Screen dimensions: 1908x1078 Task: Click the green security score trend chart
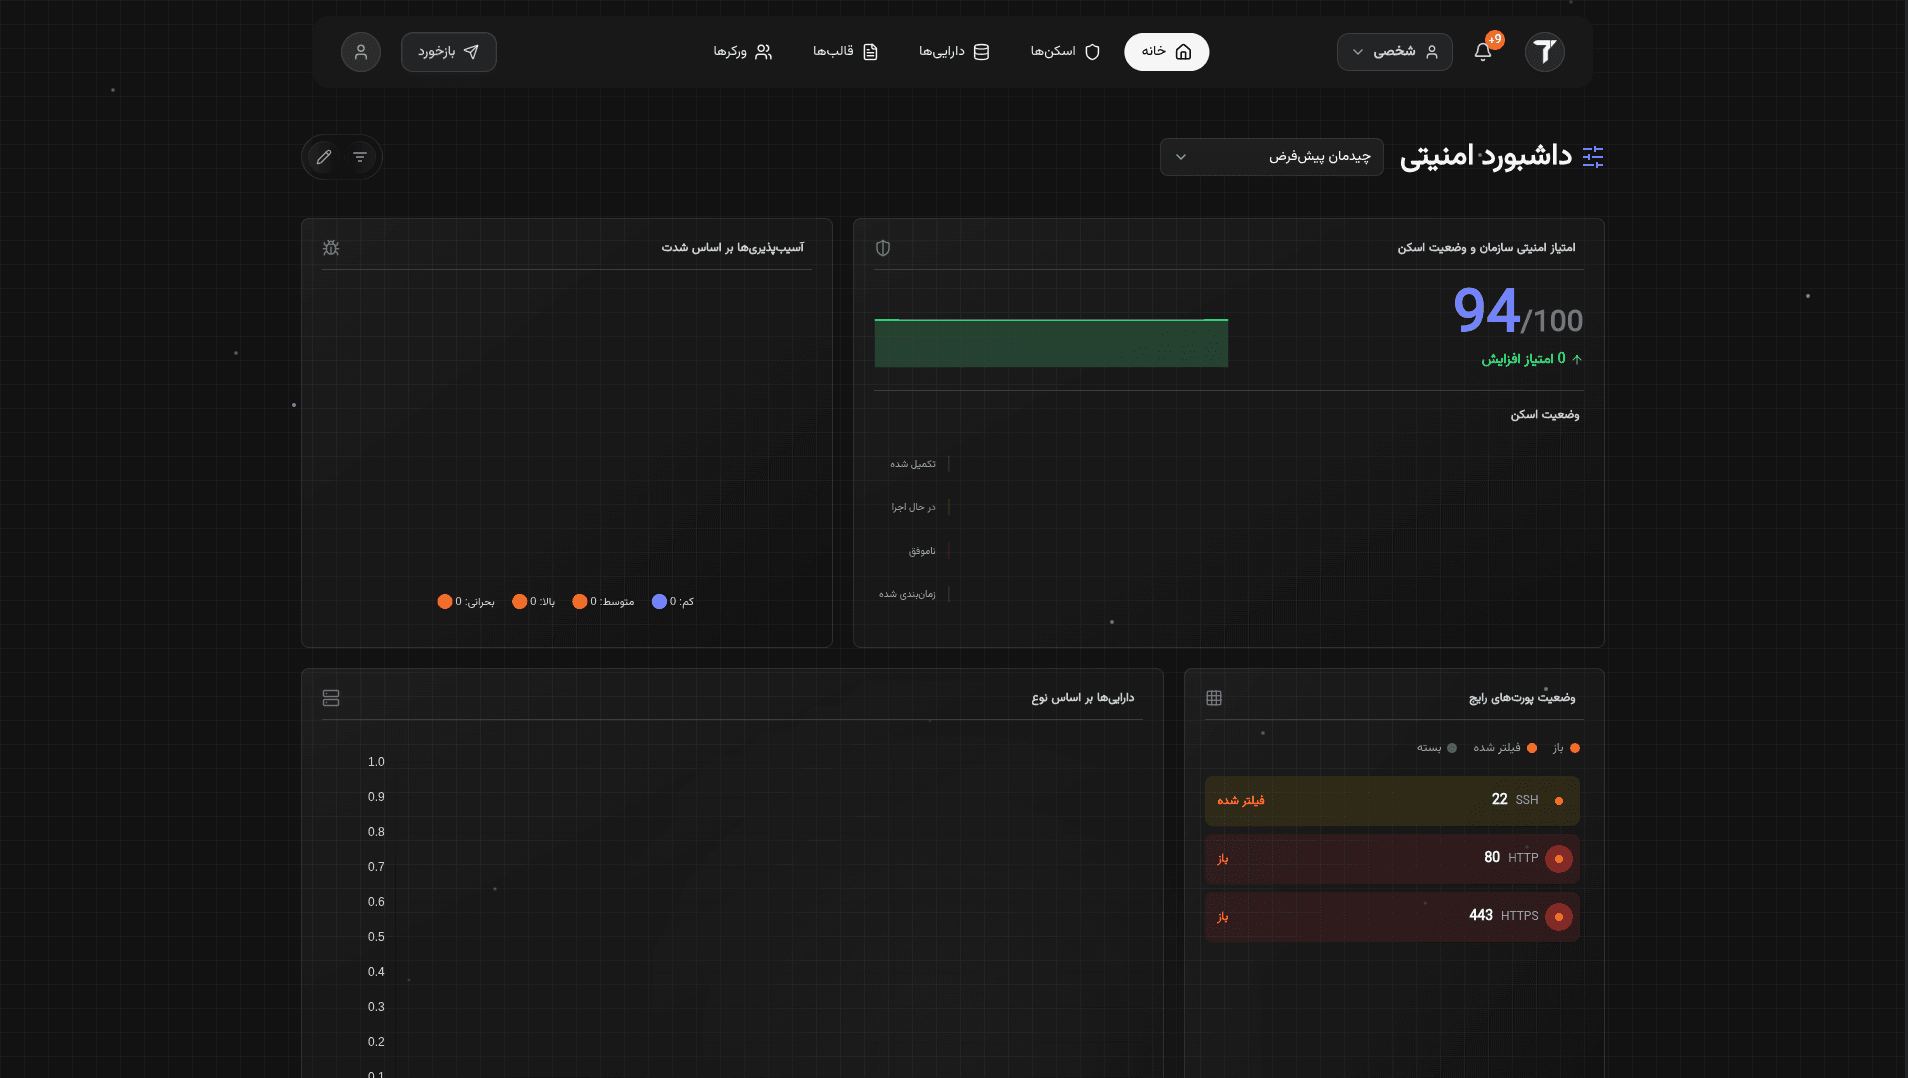click(1051, 343)
